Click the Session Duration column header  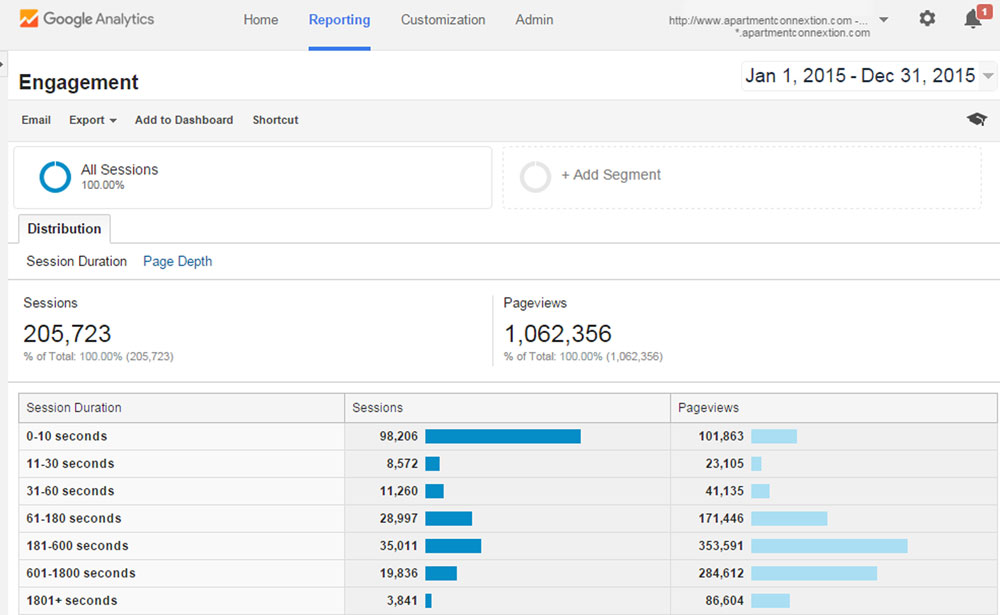coord(74,408)
